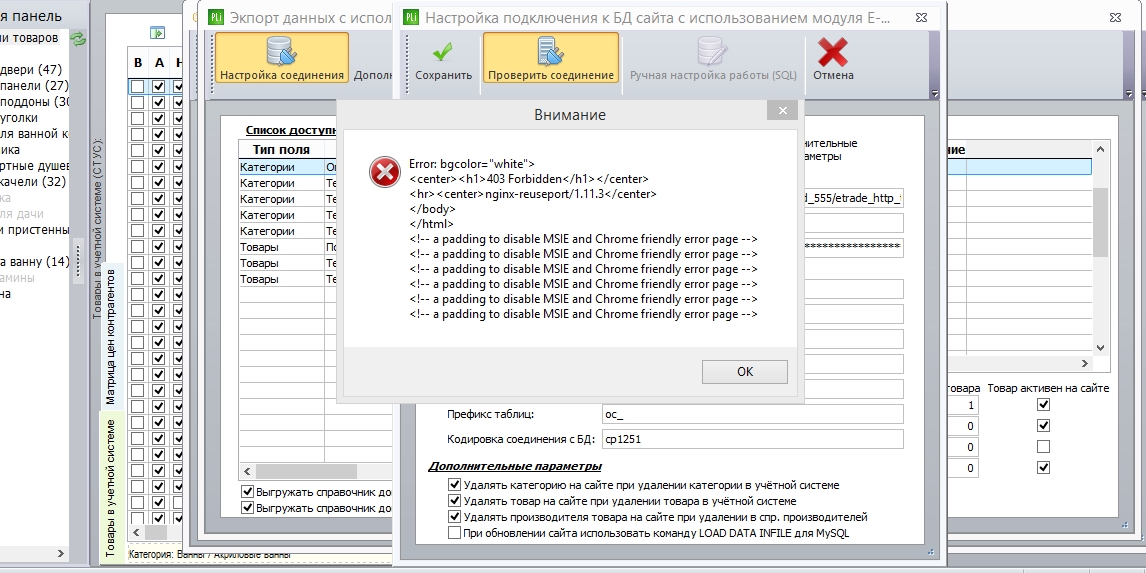
Task: Click PLi icon of Экспорт данных window
Action: coord(216,18)
